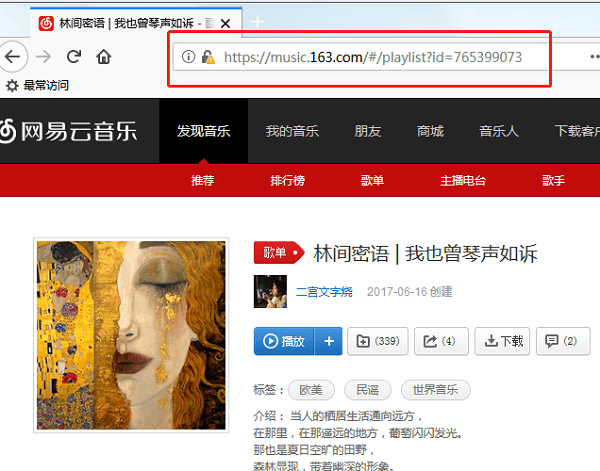Reload the page with refresh icon
The image size is (600, 471).
[x=74, y=57]
